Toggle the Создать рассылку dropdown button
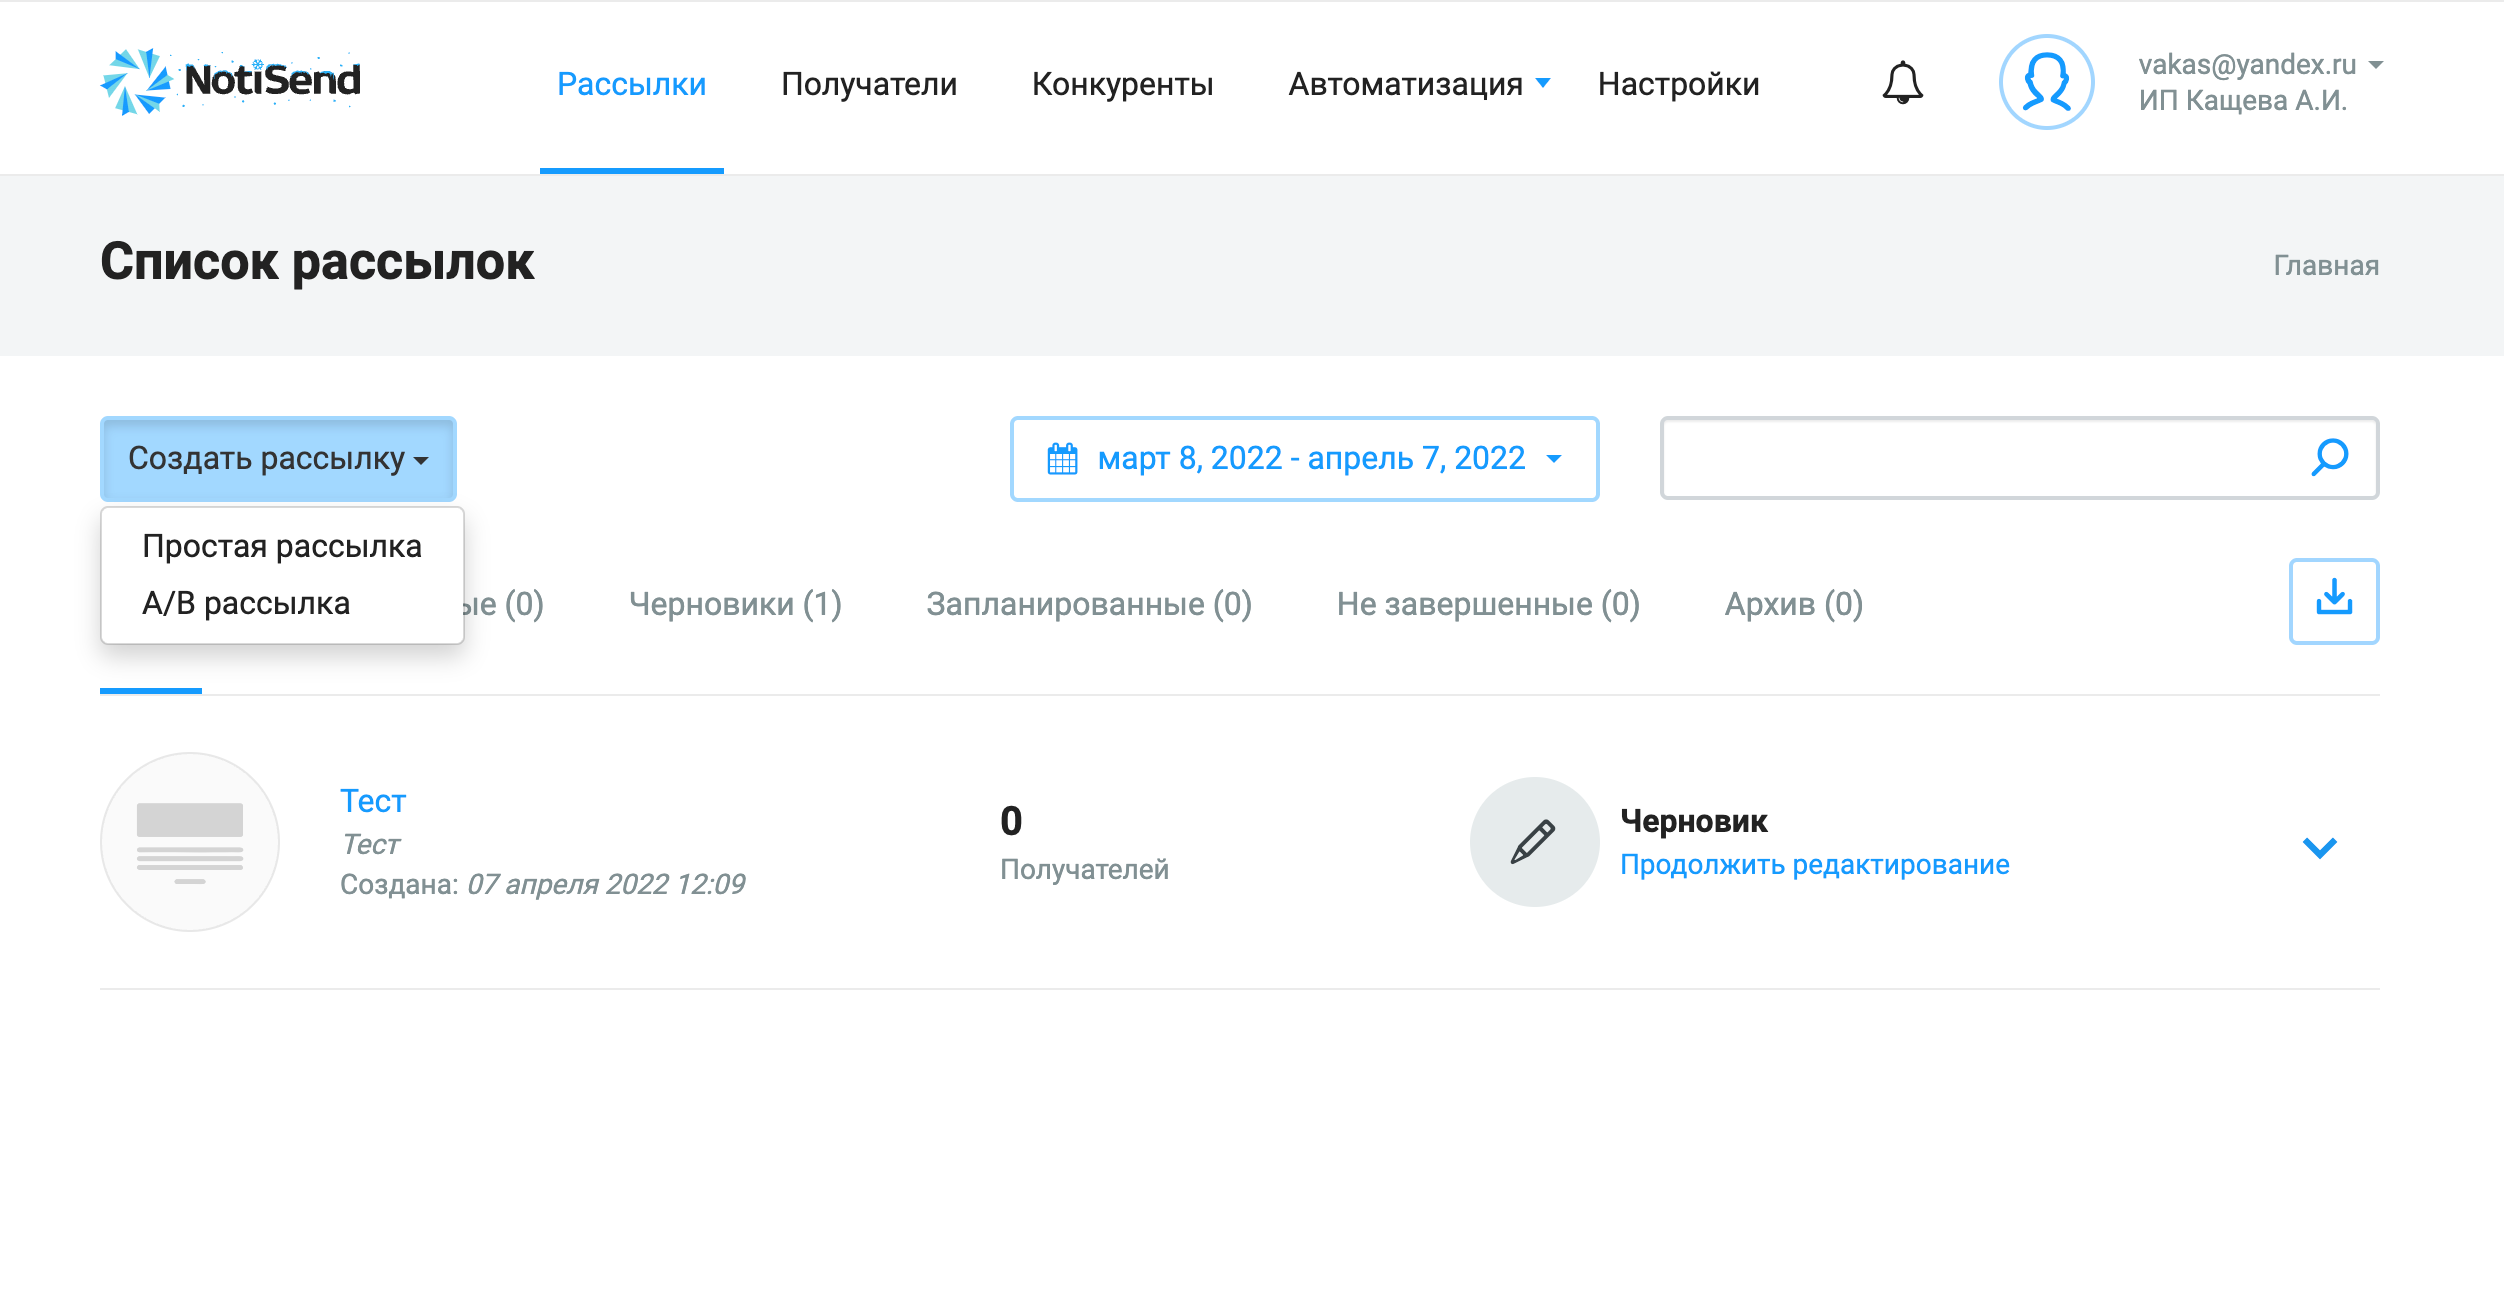The width and height of the screenshot is (2504, 1308). tap(278, 459)
